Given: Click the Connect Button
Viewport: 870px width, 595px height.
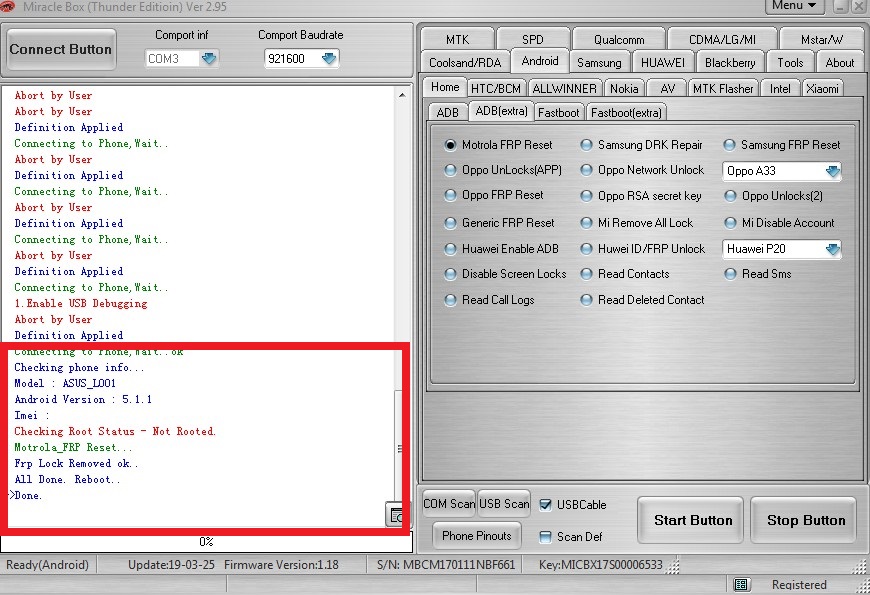Looking at the screenshot, I should [x=61, y=49].
